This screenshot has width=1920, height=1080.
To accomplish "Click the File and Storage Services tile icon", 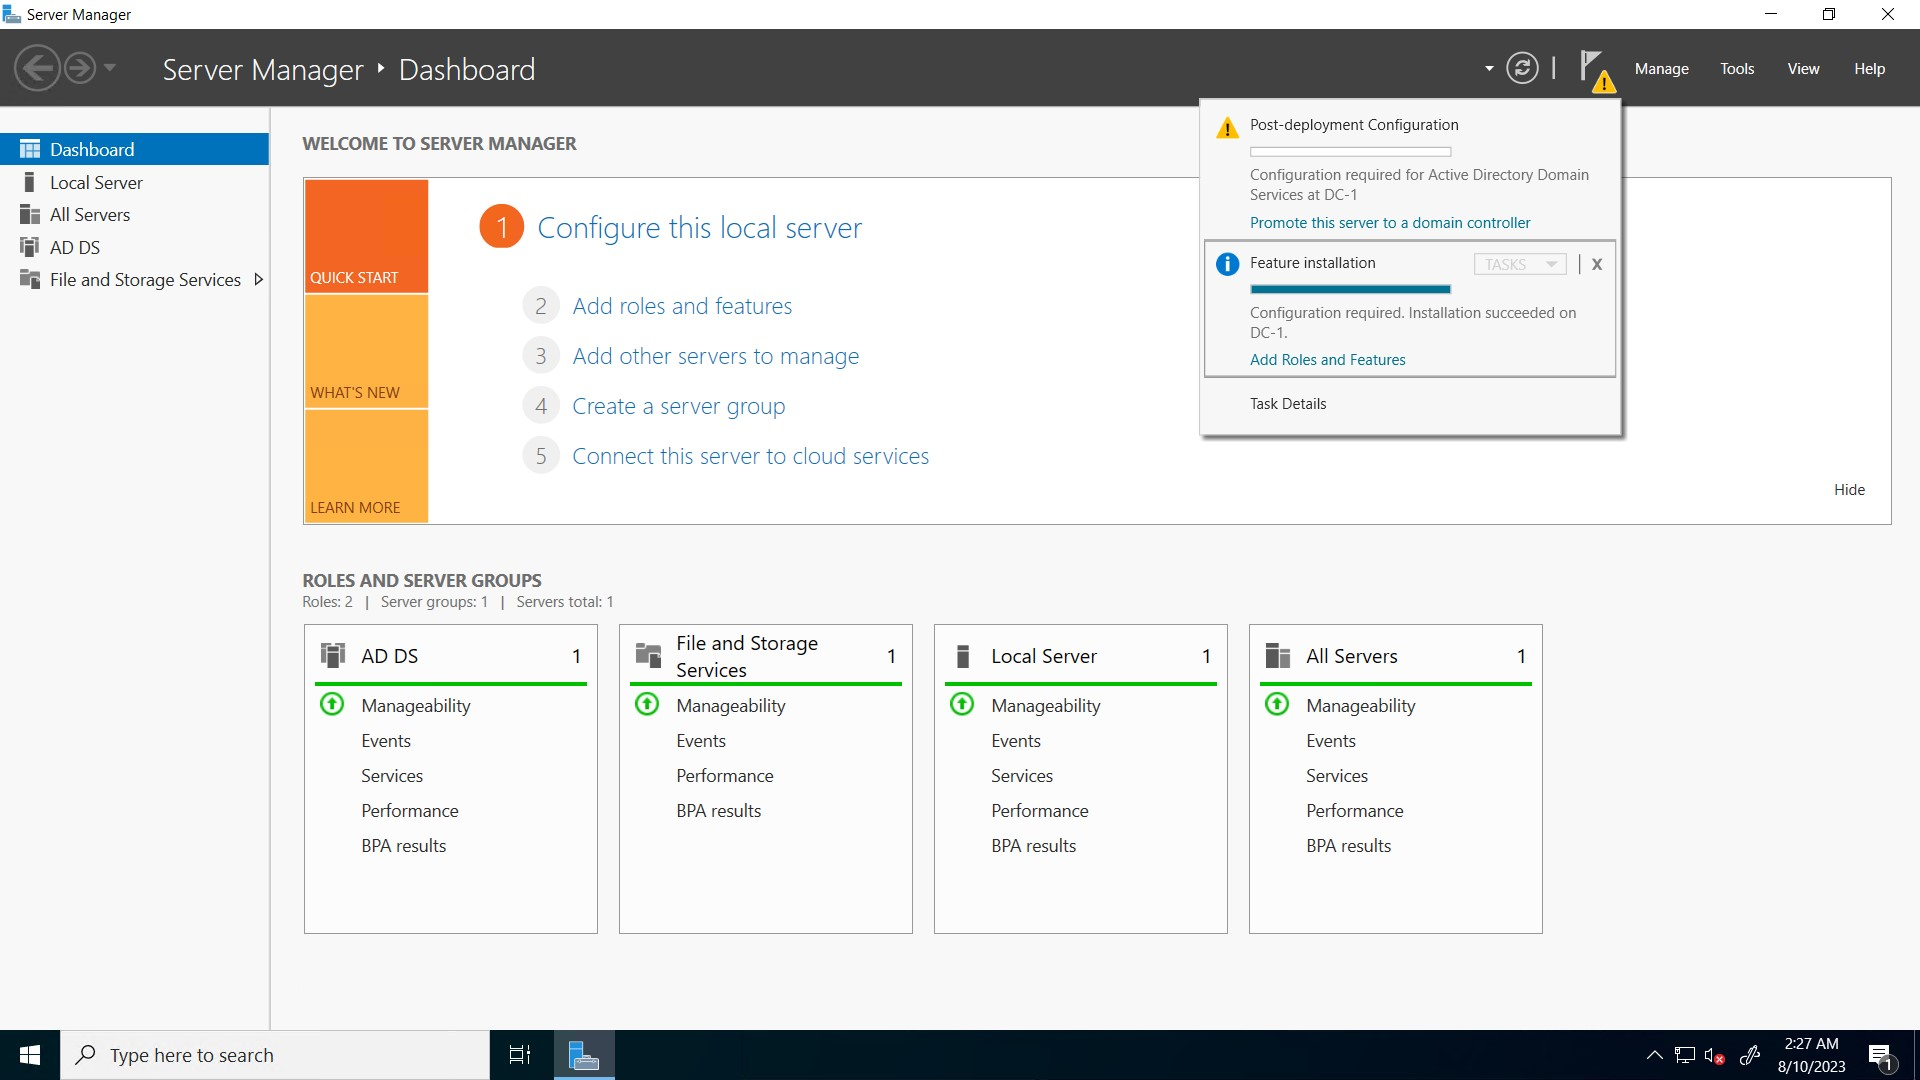I will pos(648,655).
